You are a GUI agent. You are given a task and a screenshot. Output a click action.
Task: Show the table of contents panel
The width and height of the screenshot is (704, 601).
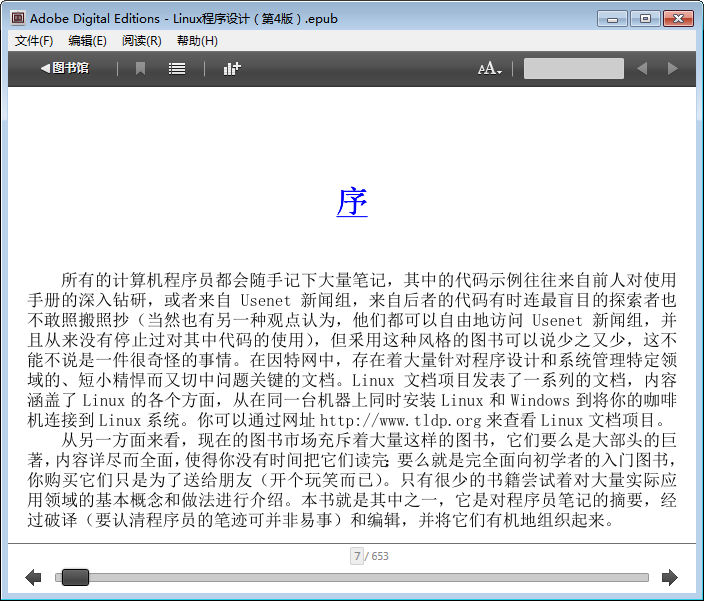[x=177, y=69]
